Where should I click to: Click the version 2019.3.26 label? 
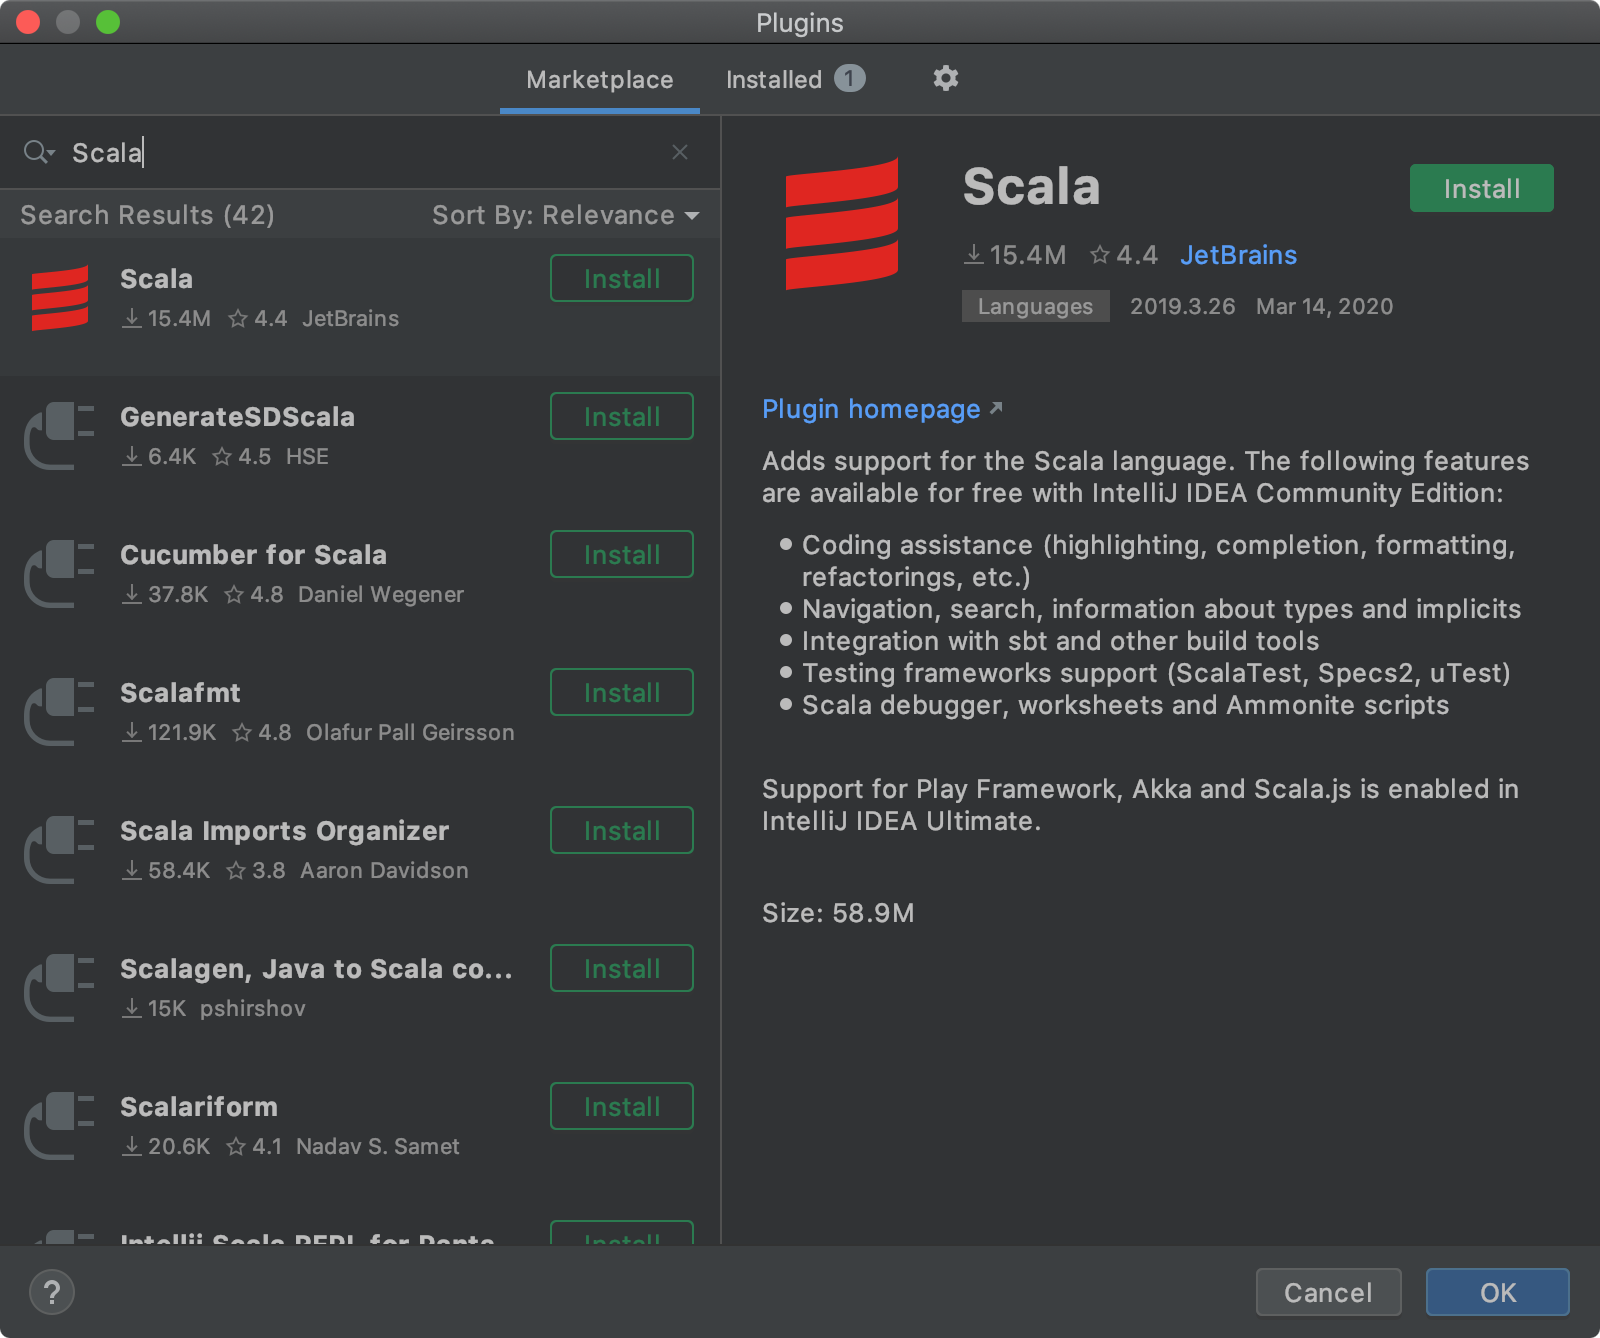1182,306
